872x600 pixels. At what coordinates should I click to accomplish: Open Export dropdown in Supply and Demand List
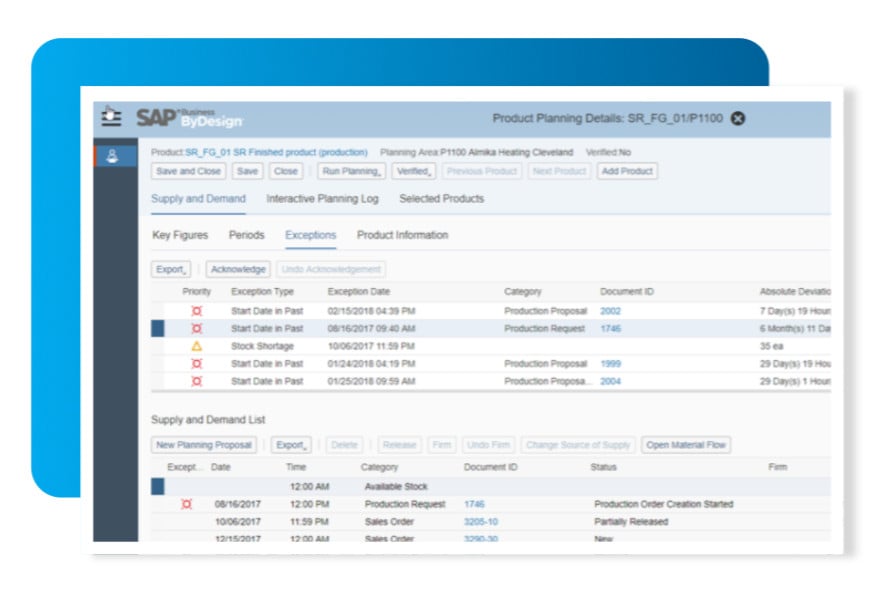[x=291, y=445]
